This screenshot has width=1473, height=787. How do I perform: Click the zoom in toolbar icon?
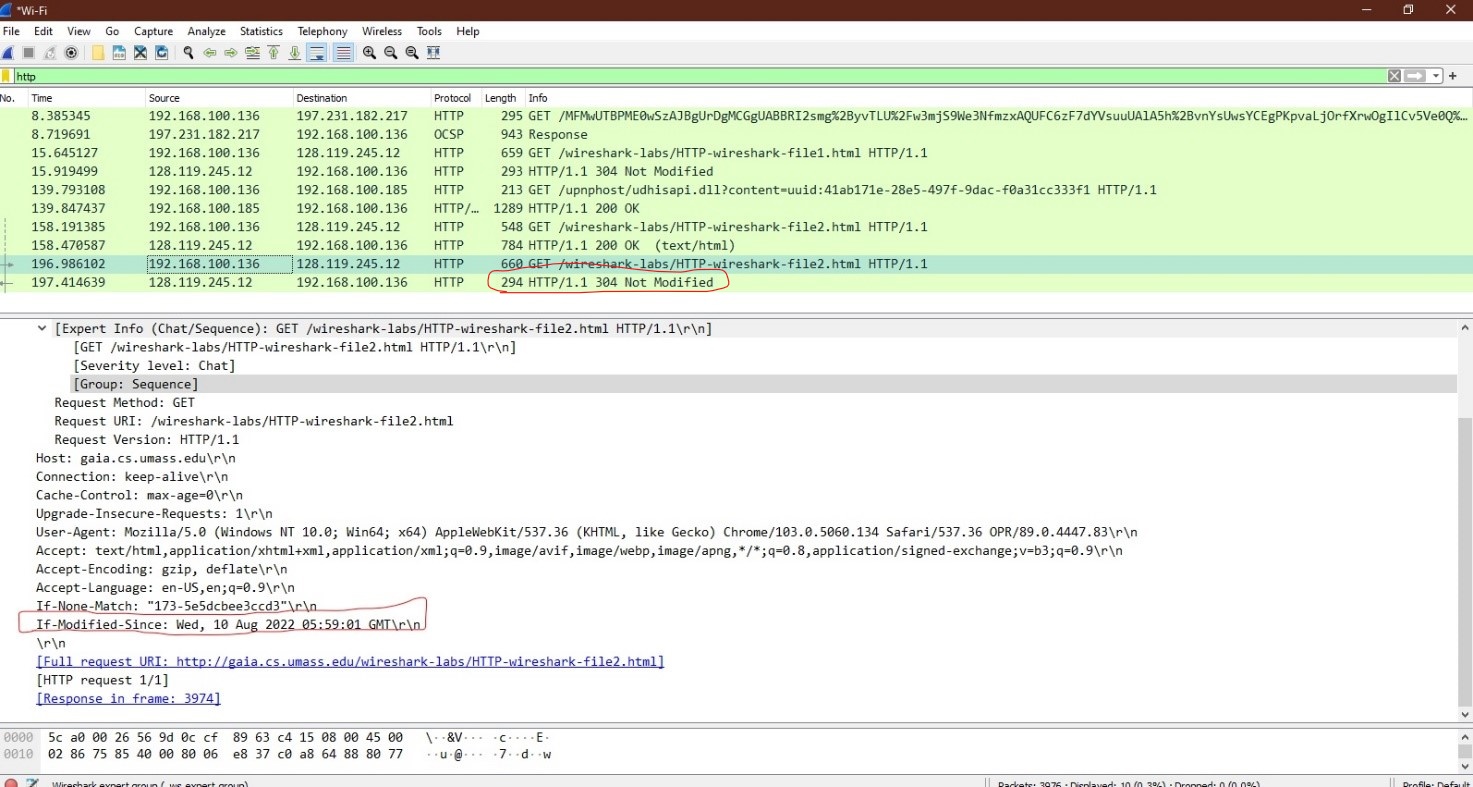coord(369,53)
